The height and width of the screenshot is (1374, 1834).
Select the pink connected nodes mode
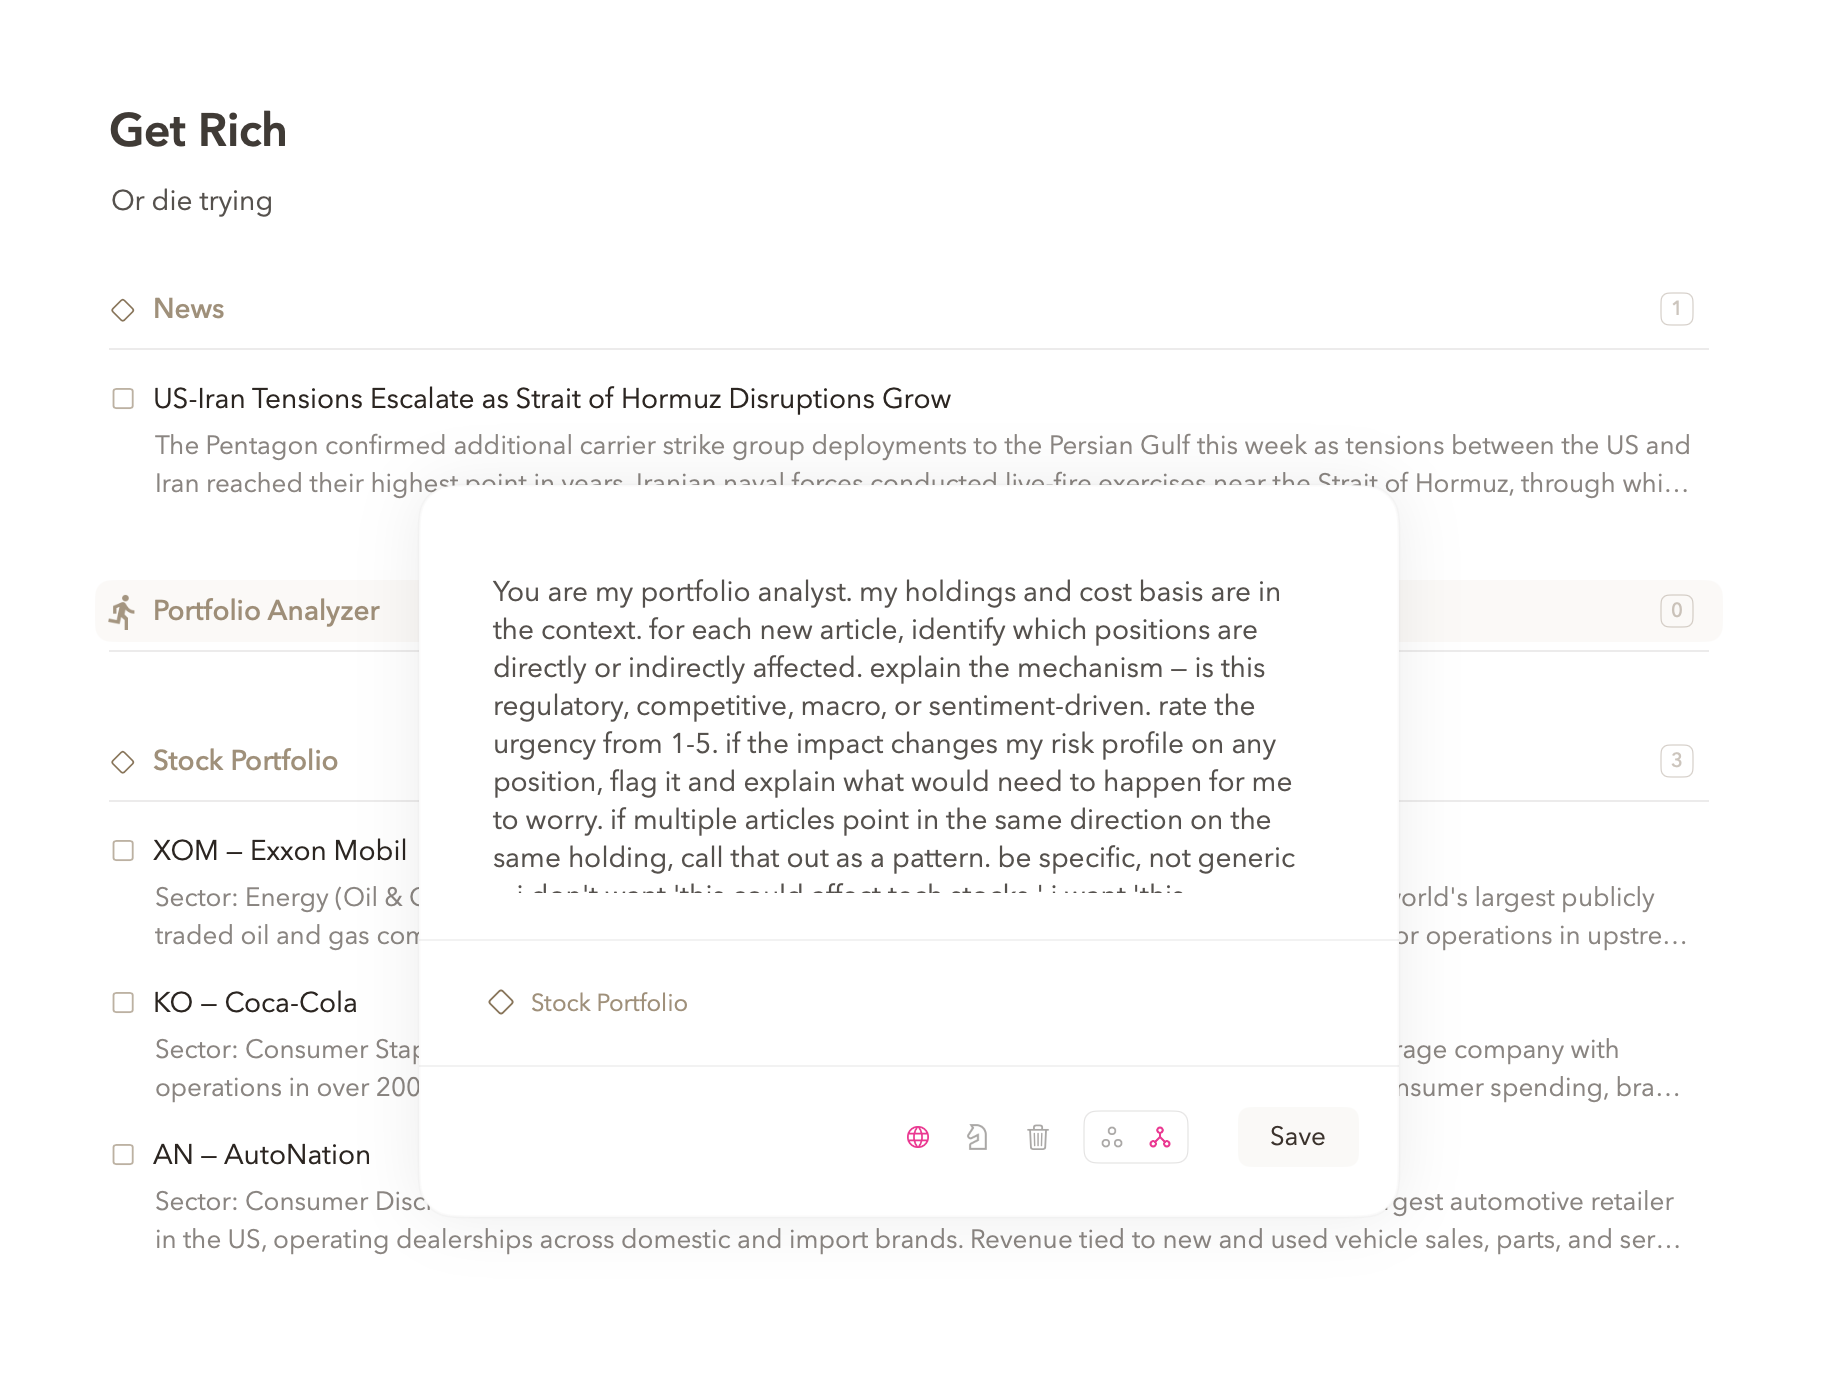1160,1137
